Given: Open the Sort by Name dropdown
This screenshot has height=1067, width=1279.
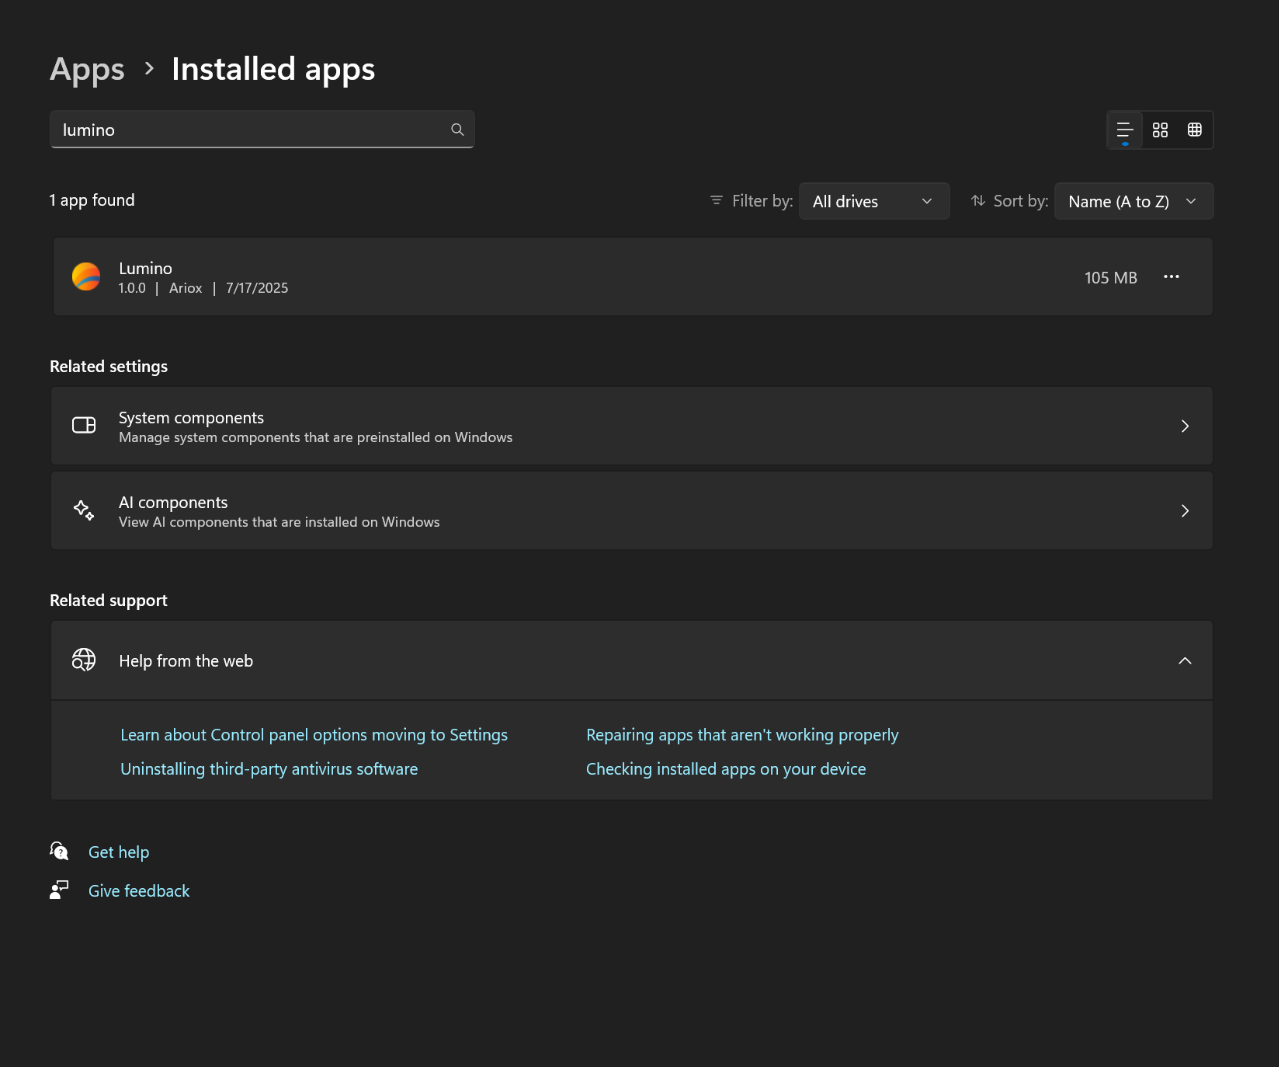Looking at the screenshot, I should coord(1134,201).
